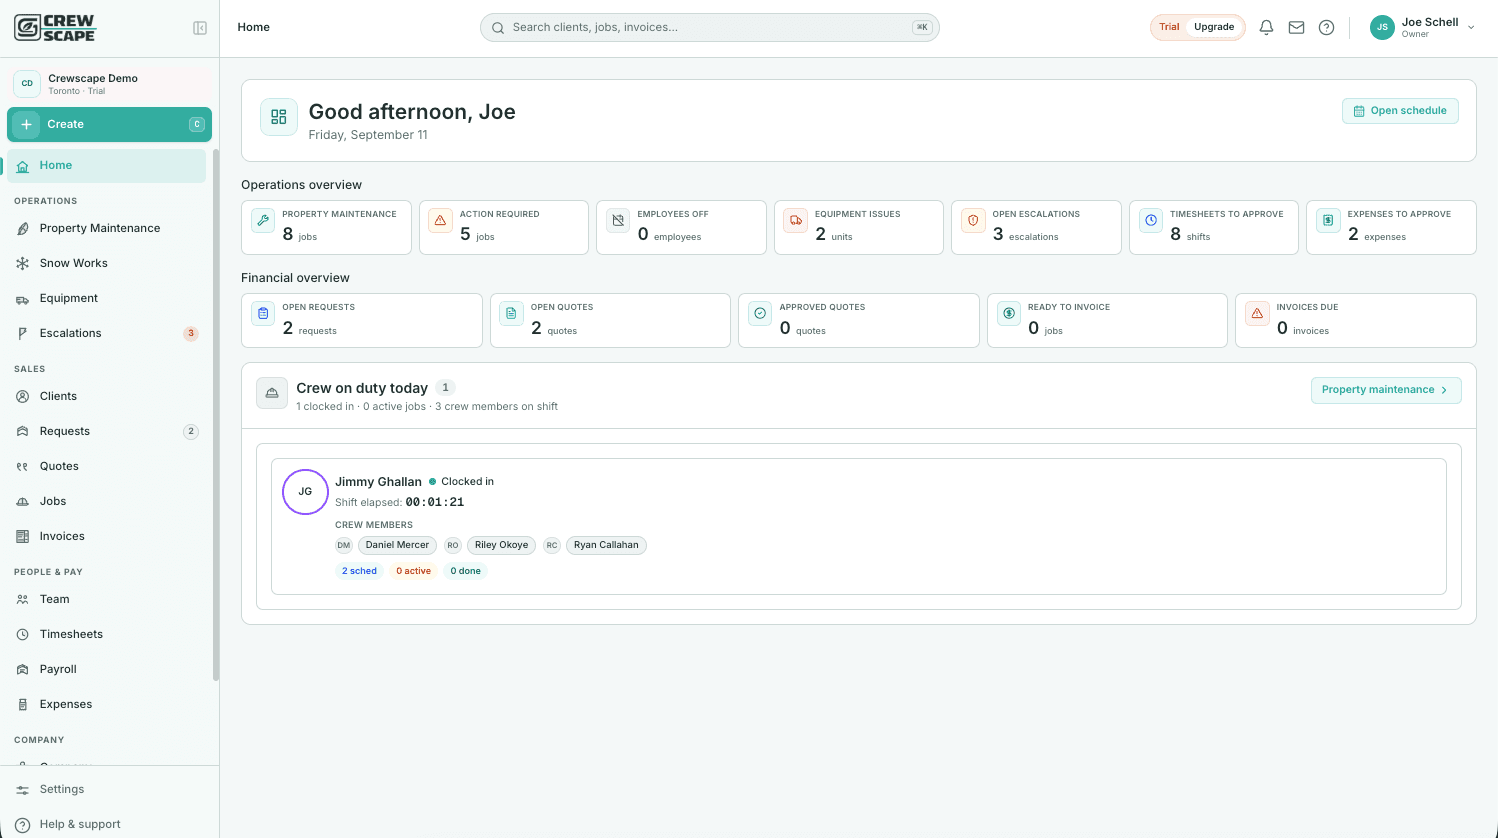The width and height of the screenshot is (1498, 838).
Task: Click the Open schedule button
Action: pyautogui.click(x=1400, y=111)
